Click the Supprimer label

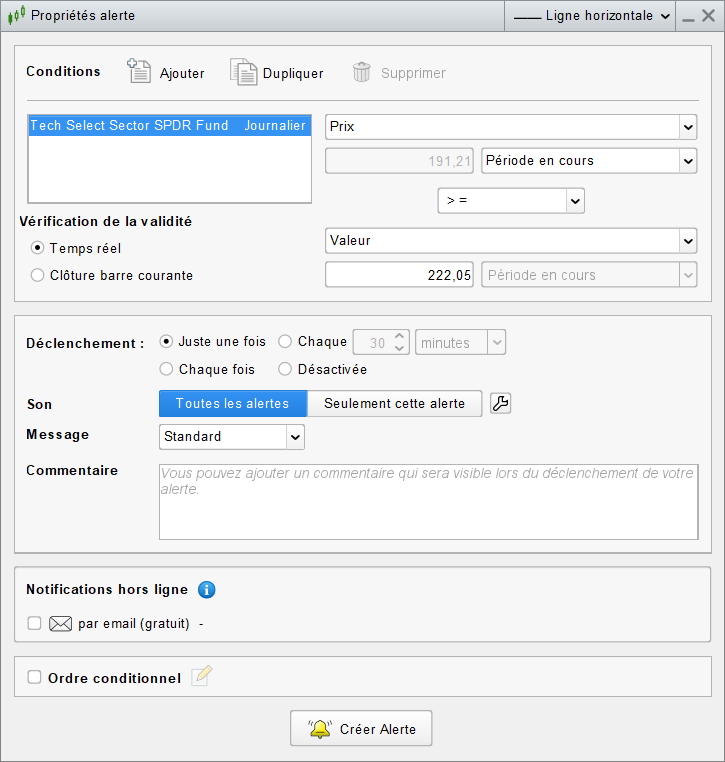pyautogui.click(x=413, y=73)
